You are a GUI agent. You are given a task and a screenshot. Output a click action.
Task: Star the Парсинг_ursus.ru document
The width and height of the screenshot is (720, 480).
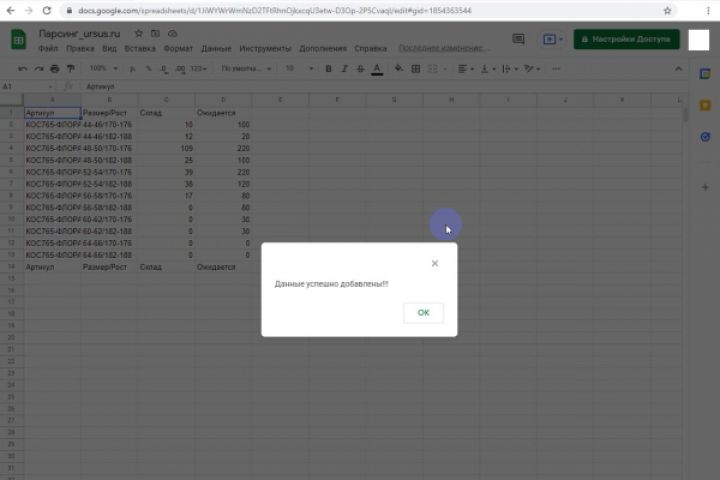138,34
